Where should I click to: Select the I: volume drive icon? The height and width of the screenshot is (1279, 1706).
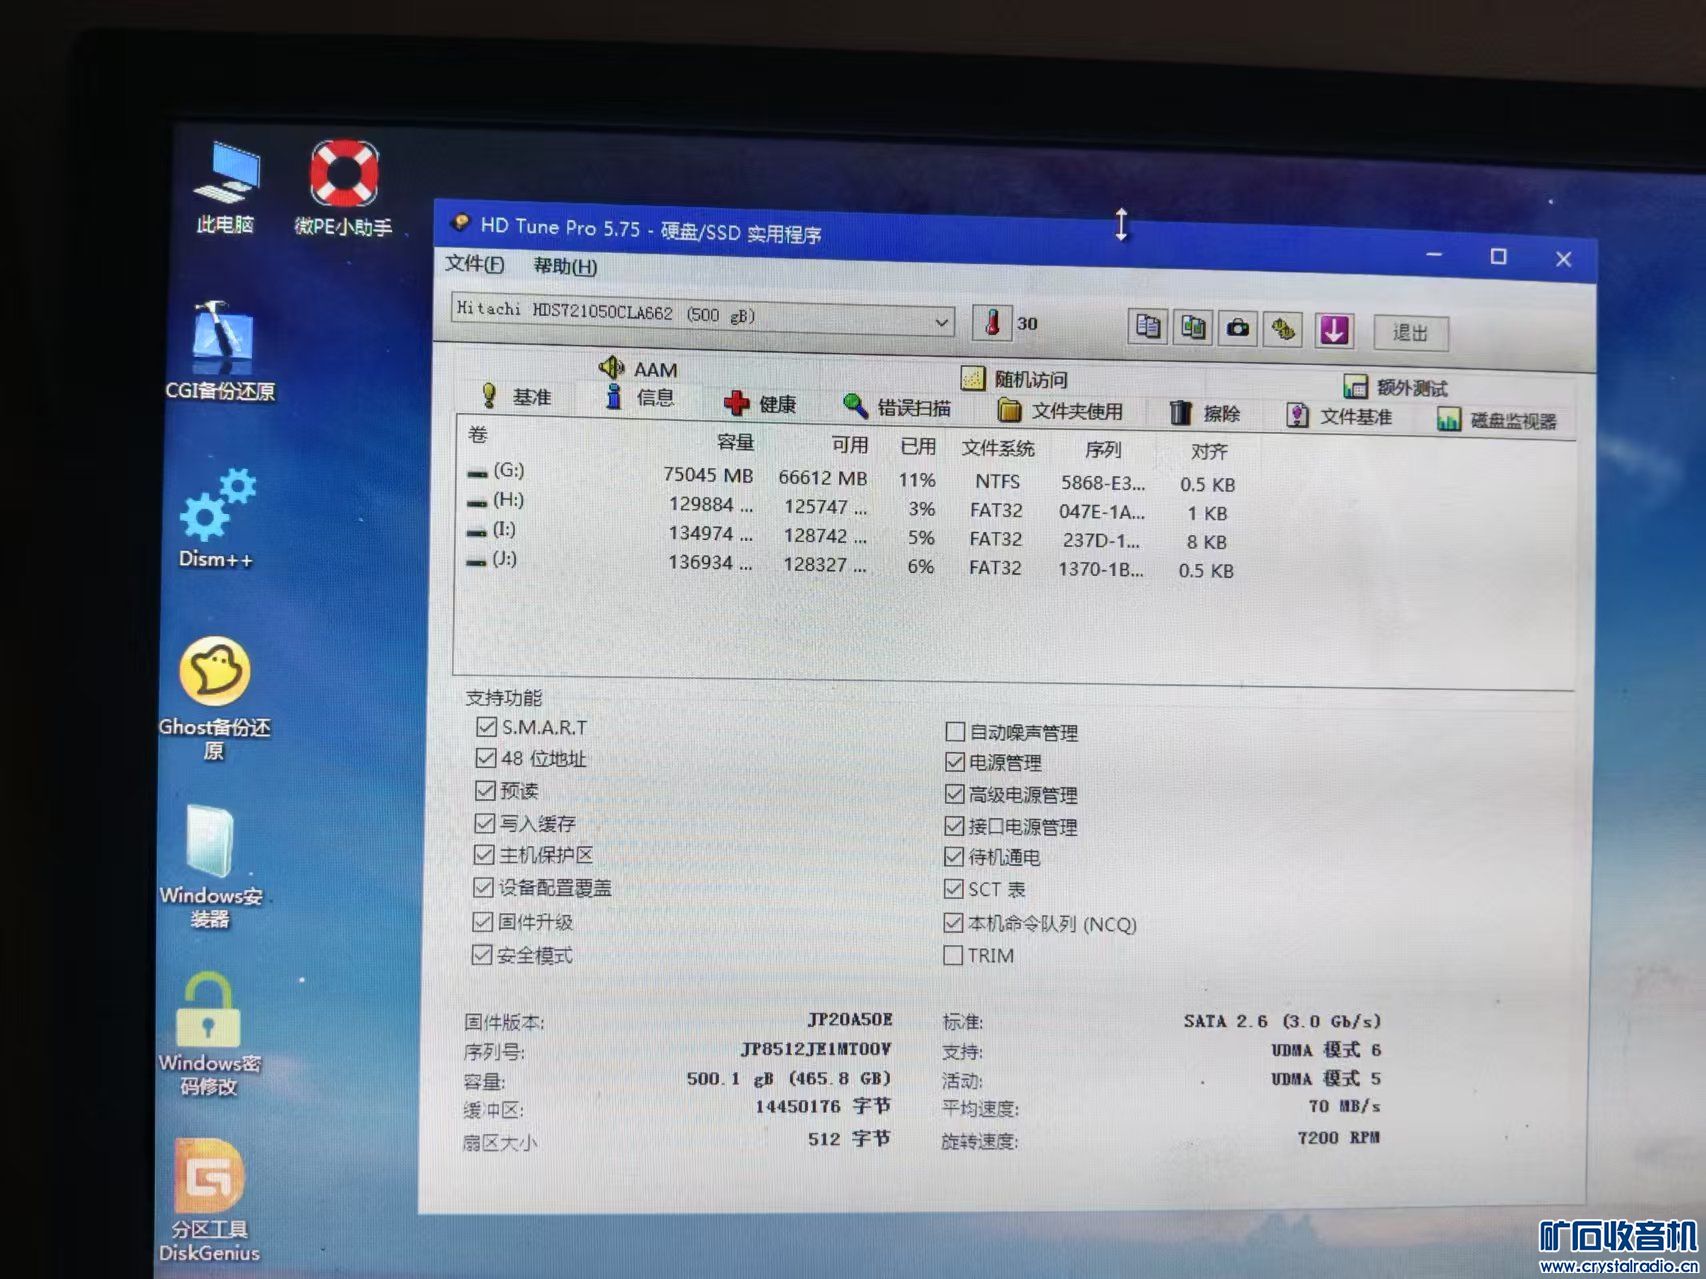[x=477, y=531]
